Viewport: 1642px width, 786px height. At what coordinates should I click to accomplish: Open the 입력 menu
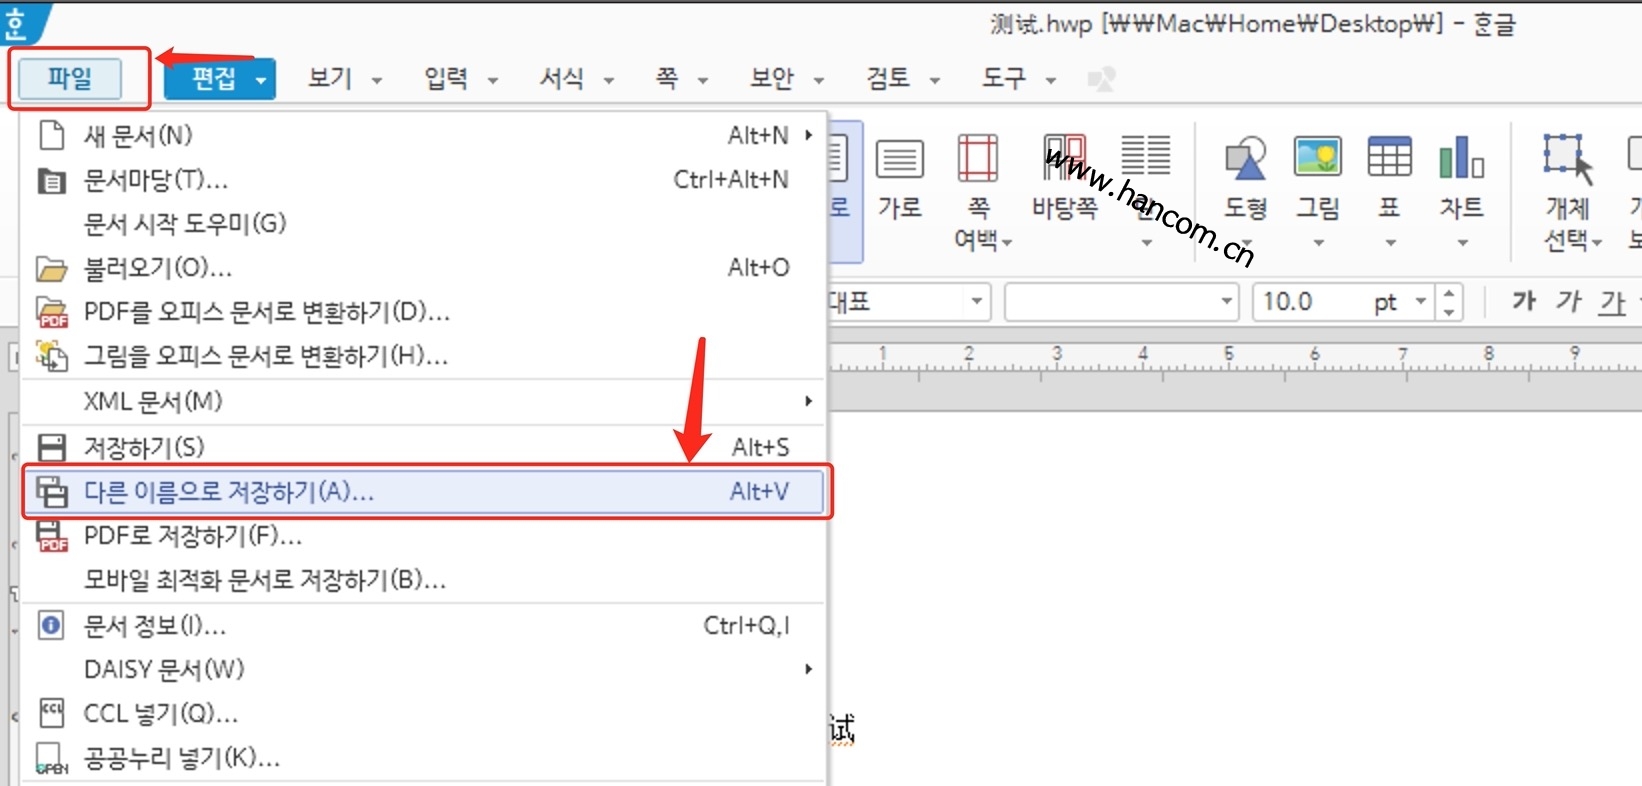446,78
